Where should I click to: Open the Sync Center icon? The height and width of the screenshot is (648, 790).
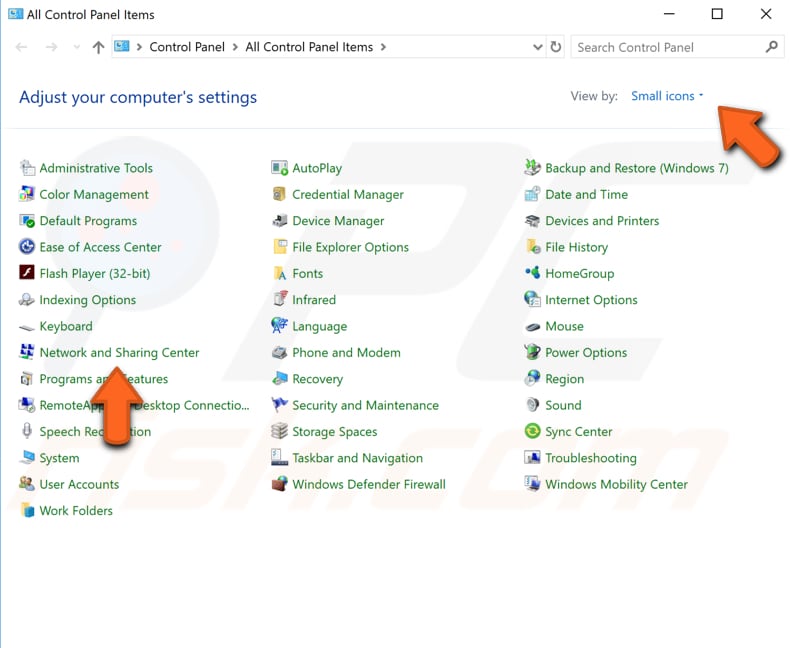pos(533,431)
